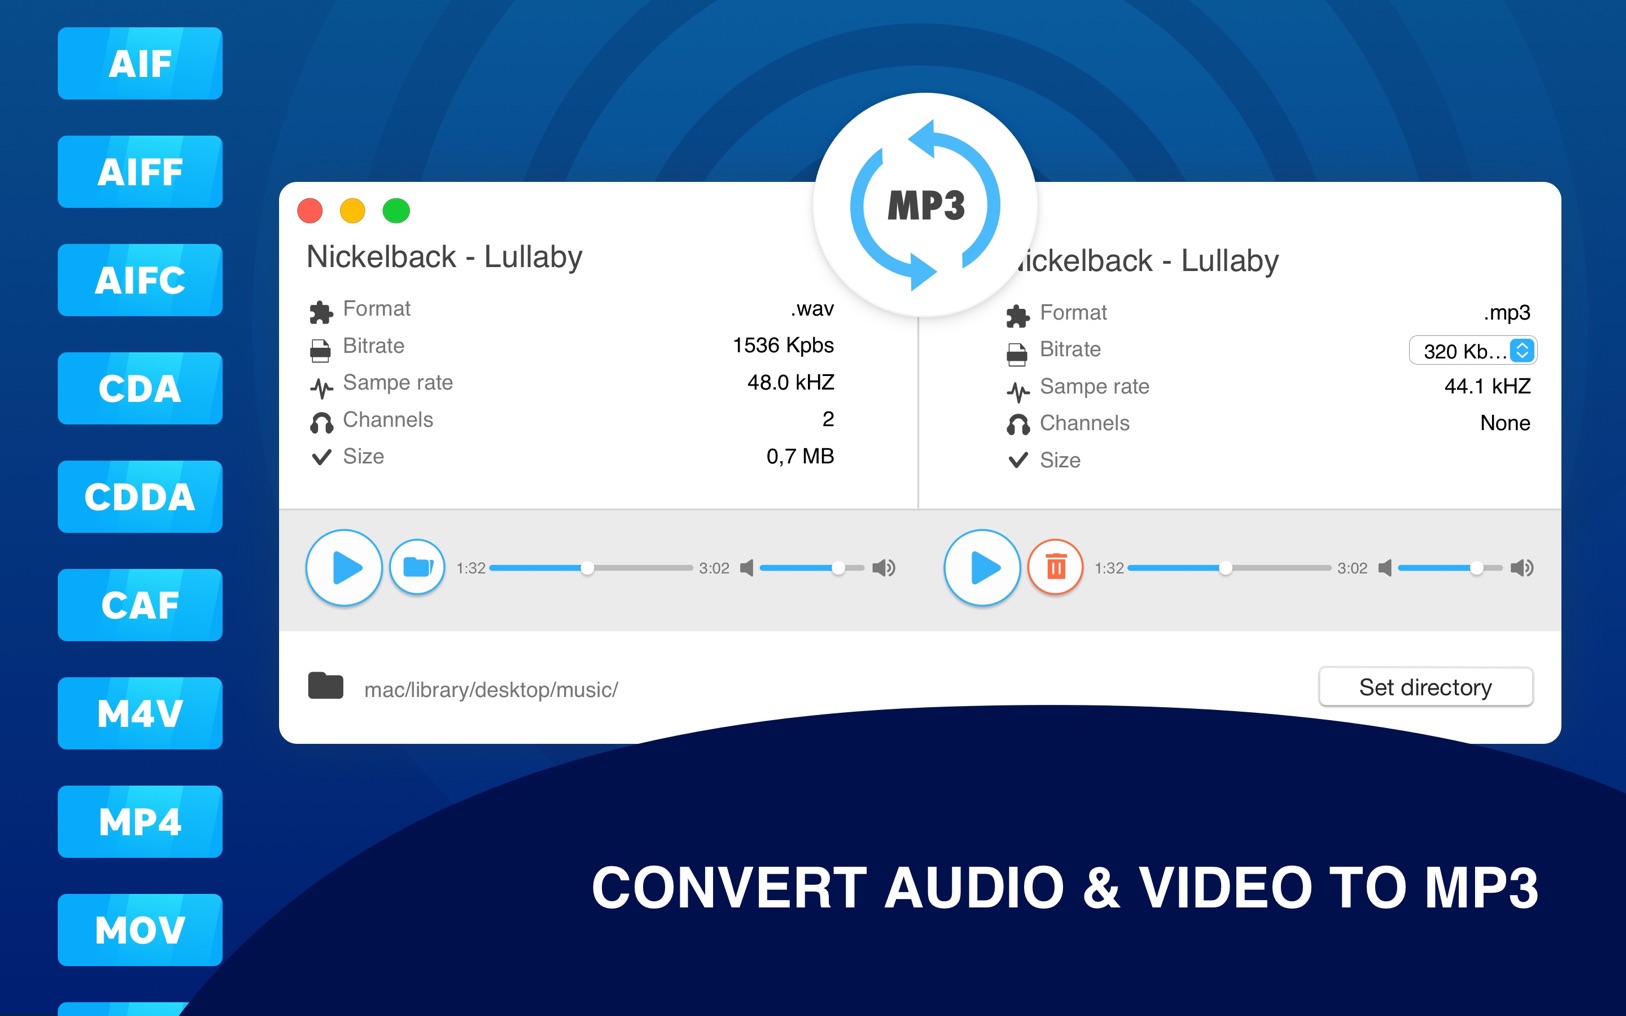Close the window with red button
The width and height of the screenshot is (1626, 1016).
(310, 211)
